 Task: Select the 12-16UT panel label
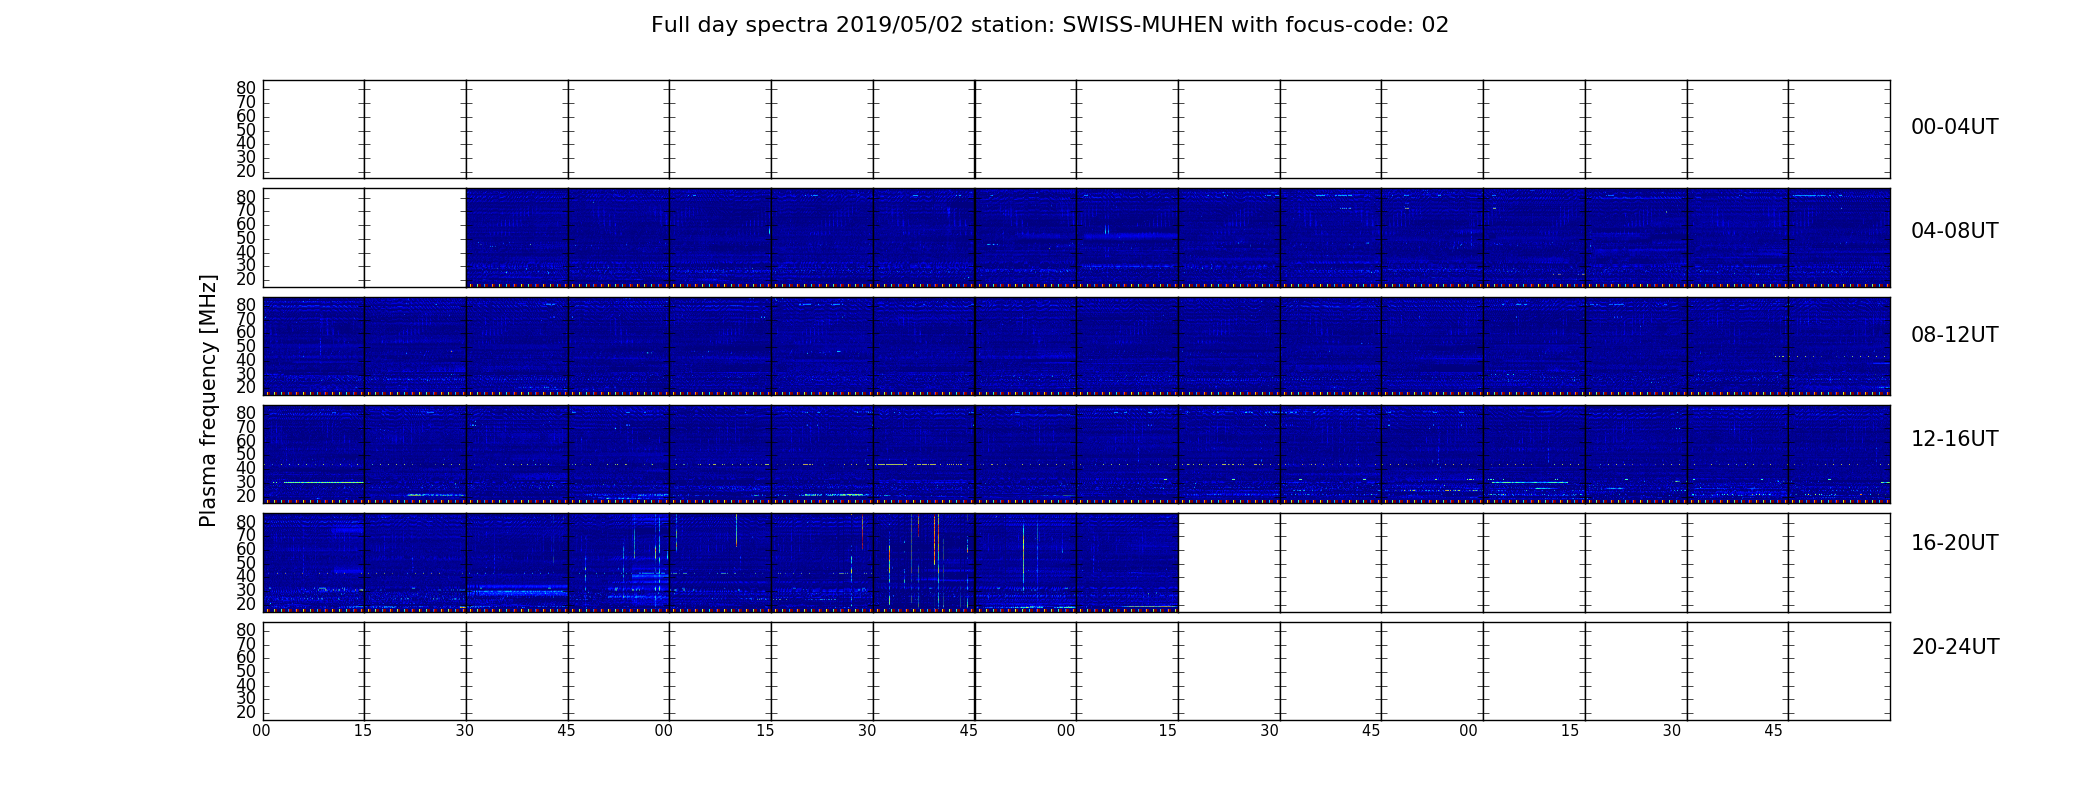(1954, 439)
